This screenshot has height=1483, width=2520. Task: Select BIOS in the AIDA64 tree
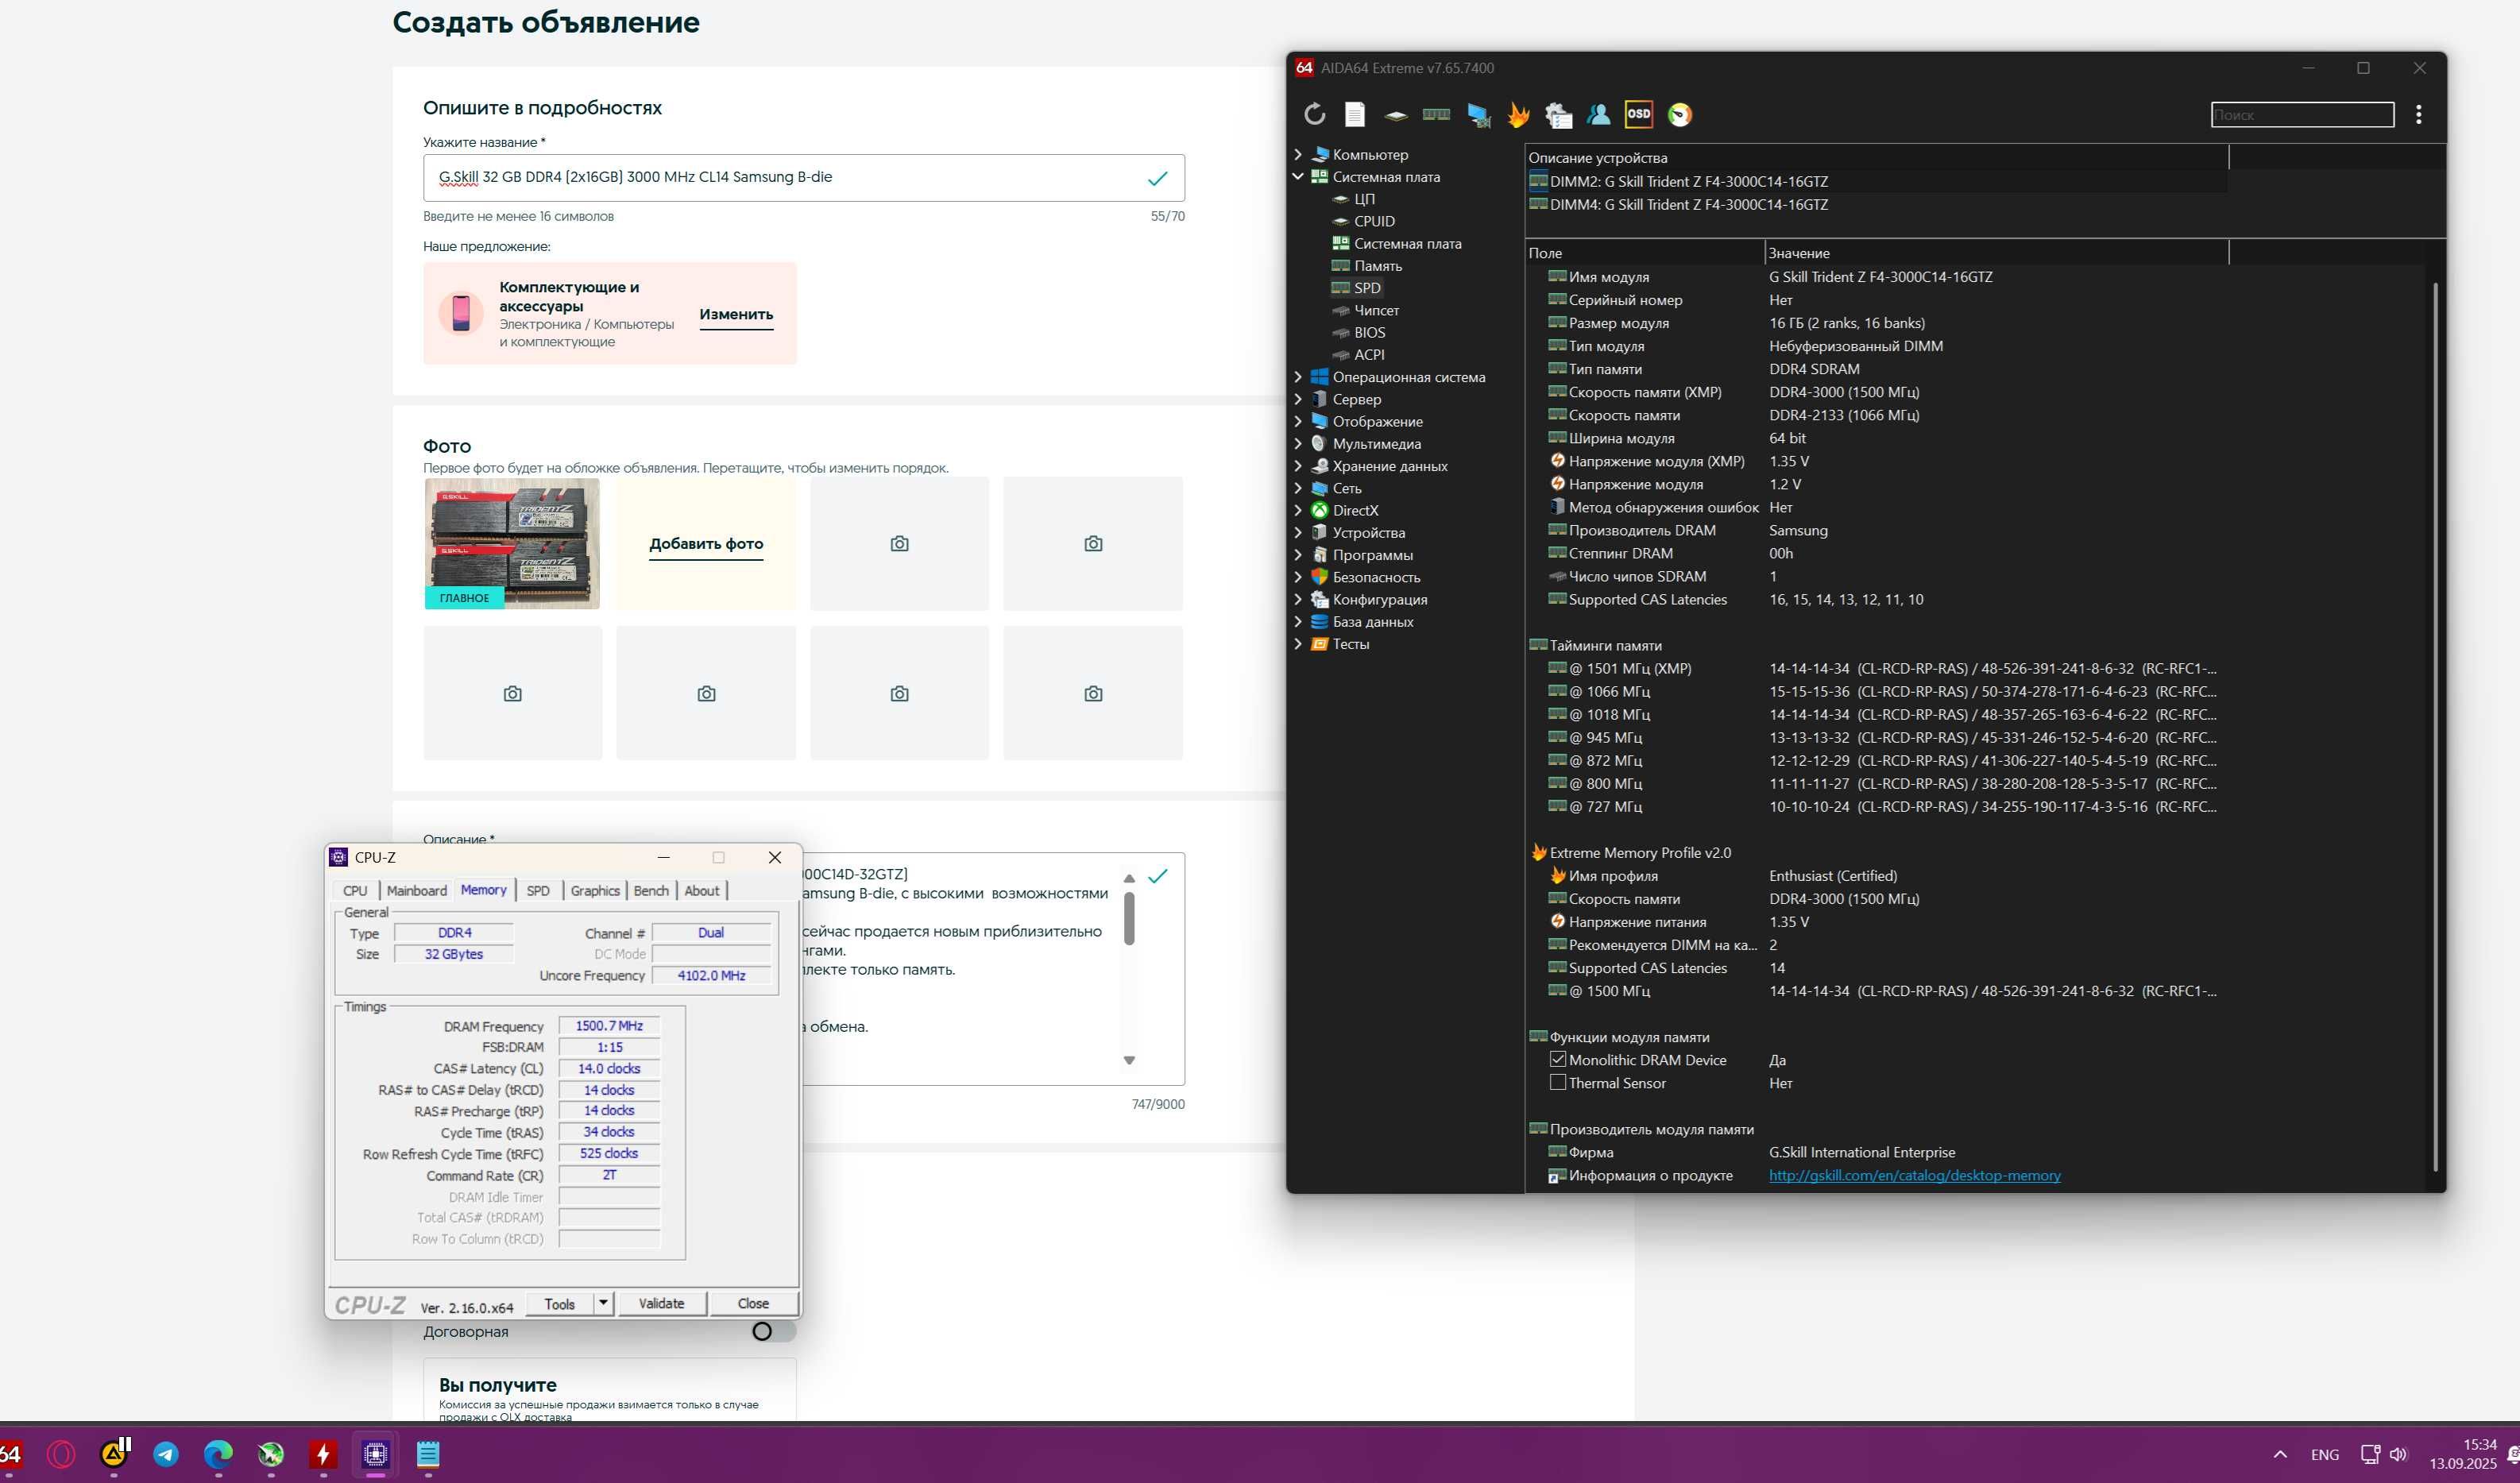(x=1369, y=332)
